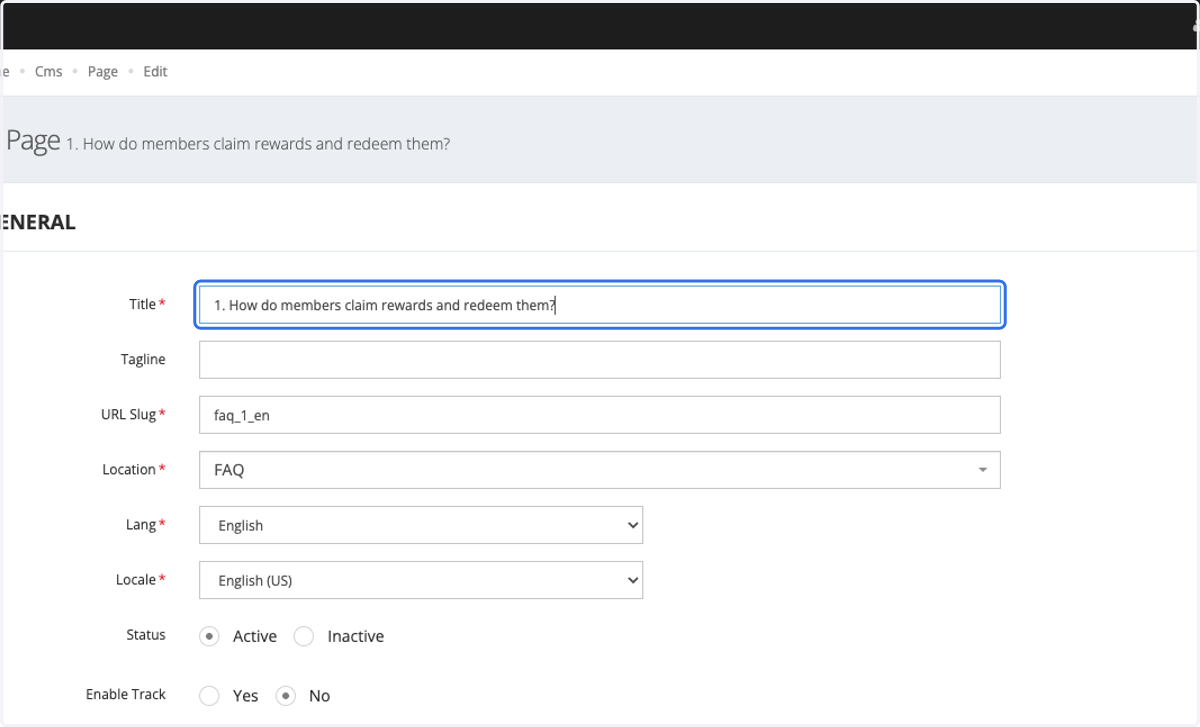The width and height of the screenshot is (1200, 727).
Task: Click the URL Slug field containing faq_1_en
Action: tap(600, 415)
